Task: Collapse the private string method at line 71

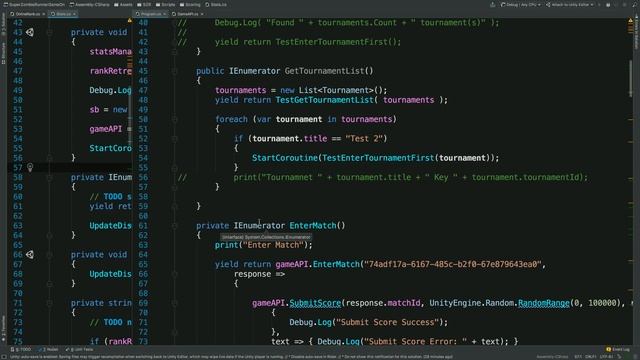Action: pos(49,303)
